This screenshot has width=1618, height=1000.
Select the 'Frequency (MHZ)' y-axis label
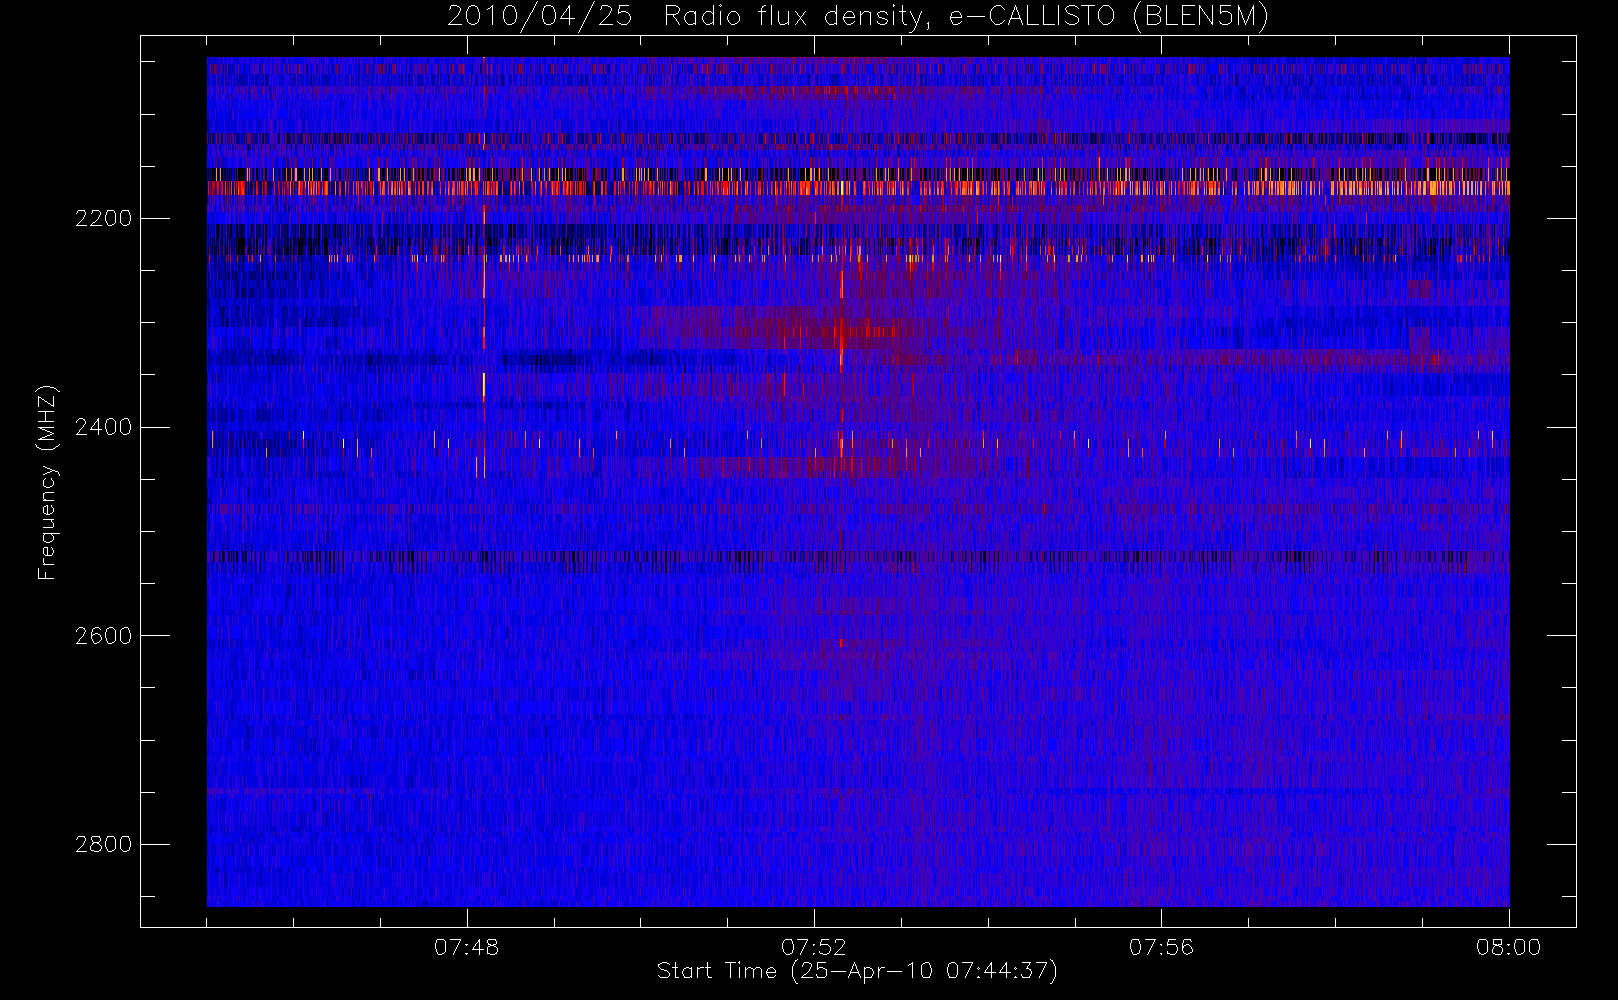click(x=47, y=482)
